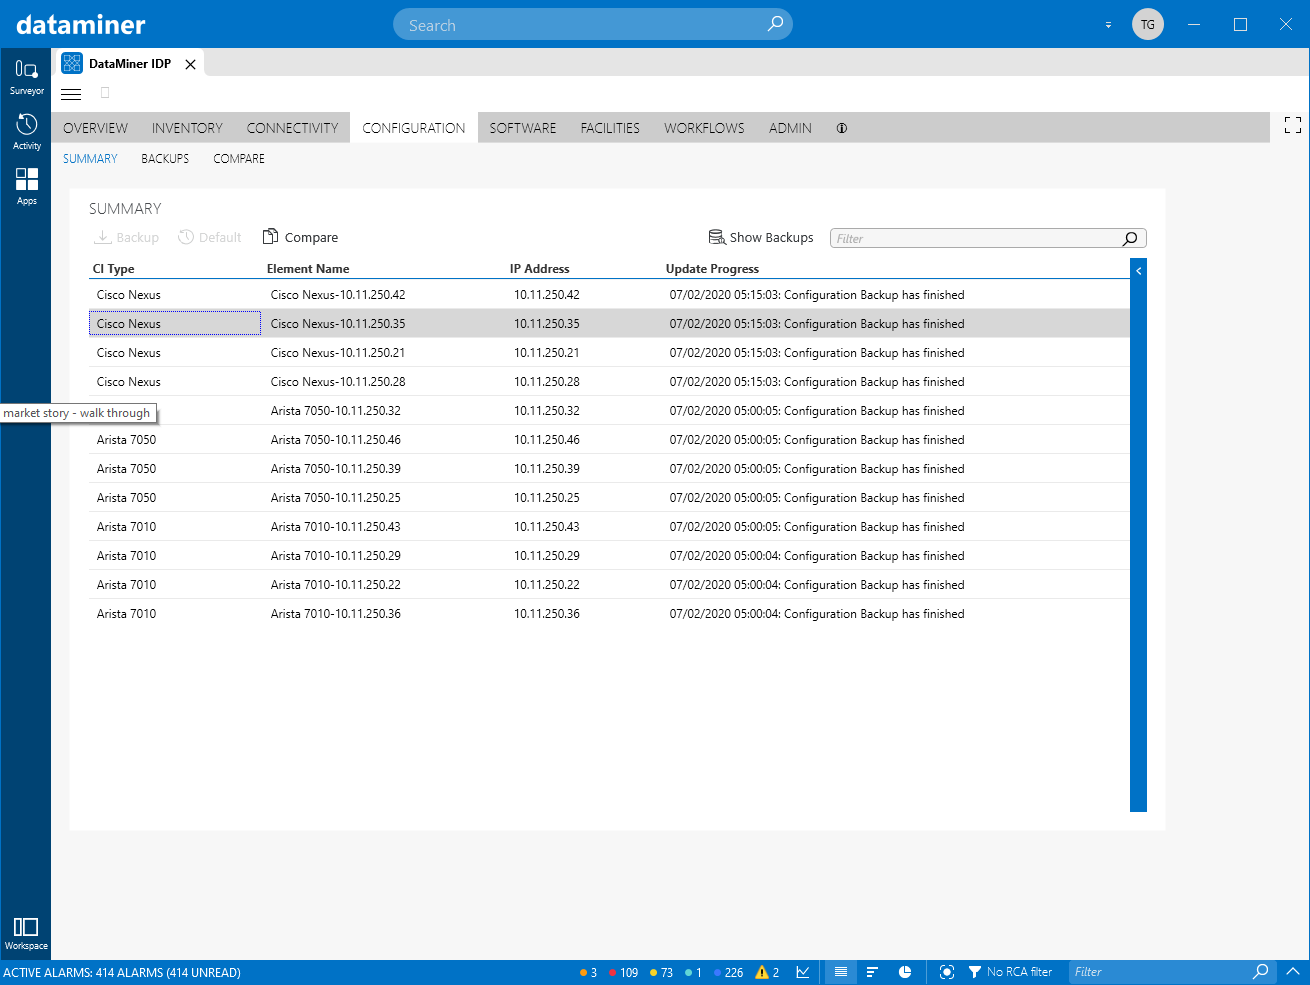1310x985 pixels.
Task: Select row Cisco Nexus-10.11.250.35
Action: (609, 324)
